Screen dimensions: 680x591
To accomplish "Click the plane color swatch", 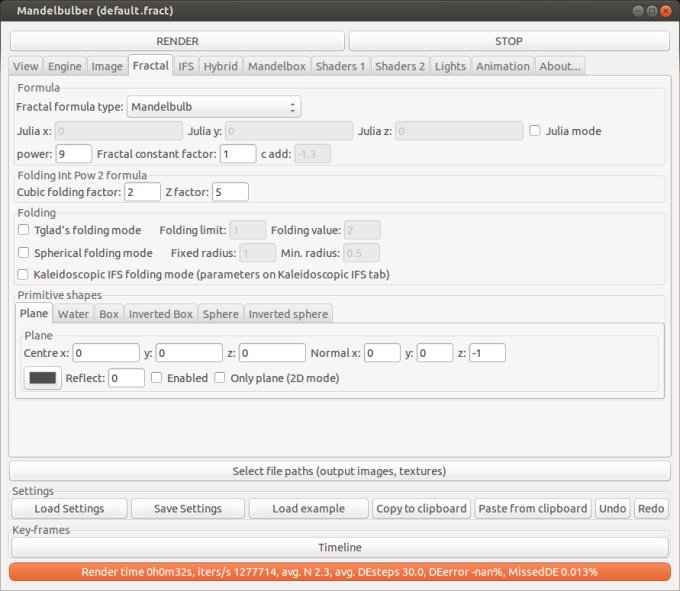I will coord(43,378).
